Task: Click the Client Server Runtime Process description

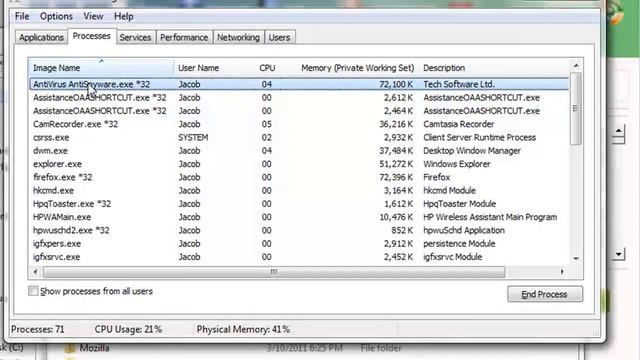Action: [x=480, y=138]
